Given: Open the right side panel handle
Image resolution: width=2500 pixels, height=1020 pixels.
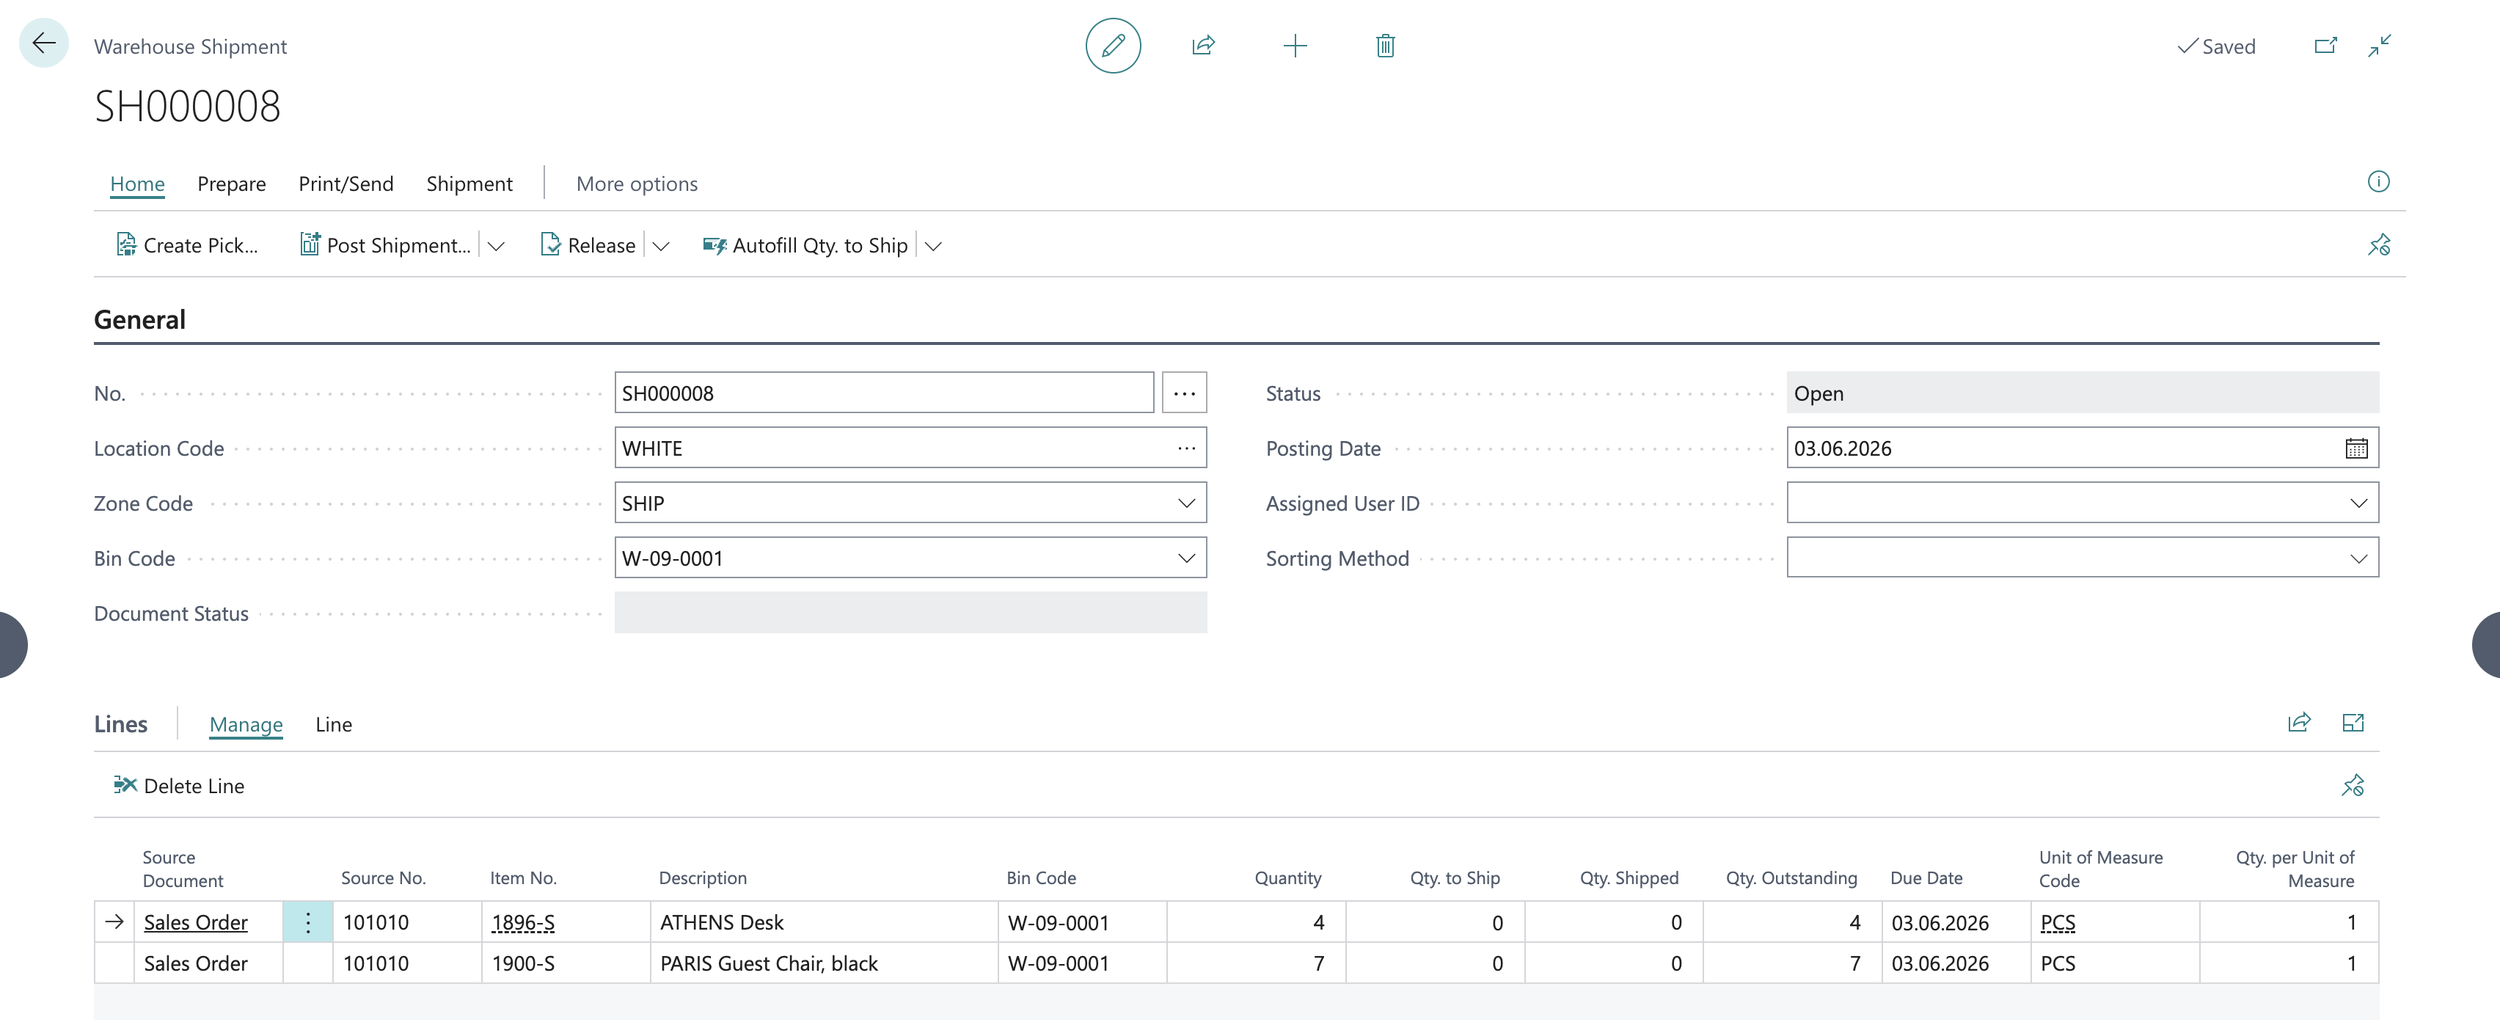Looking at the screenshot, I should 2487,645.
